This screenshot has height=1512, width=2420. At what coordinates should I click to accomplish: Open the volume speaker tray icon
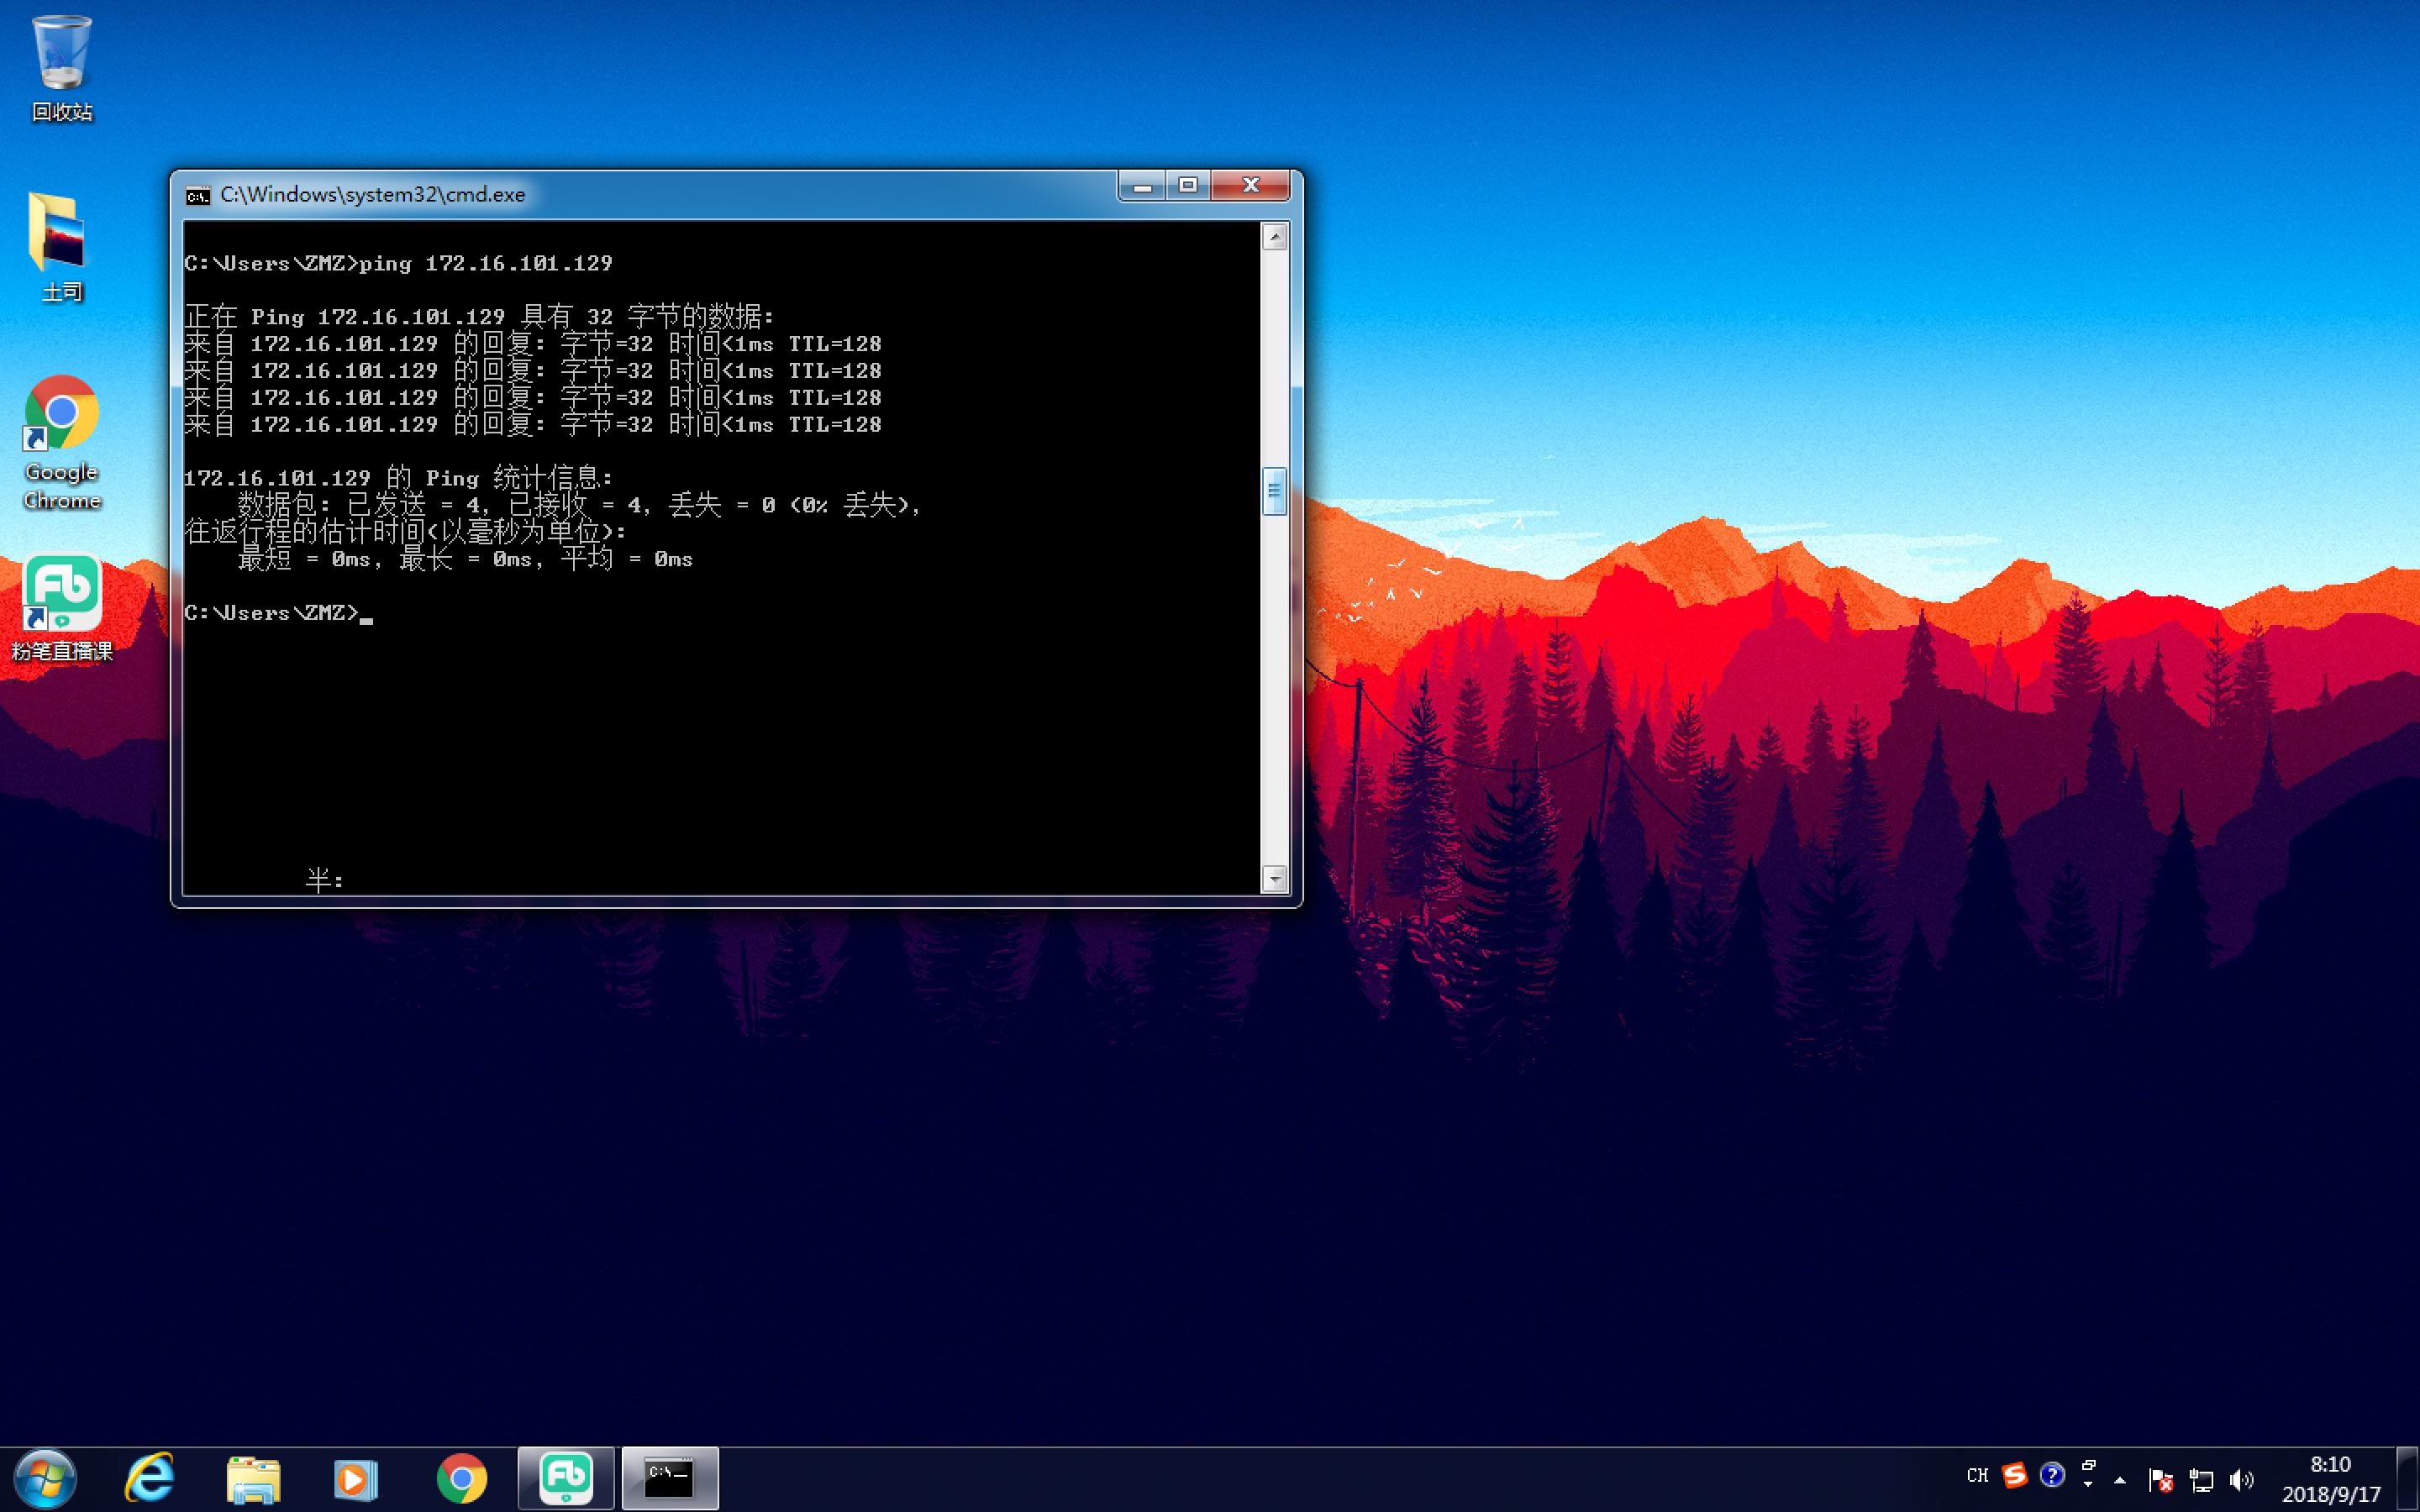click(2242, 1479)
